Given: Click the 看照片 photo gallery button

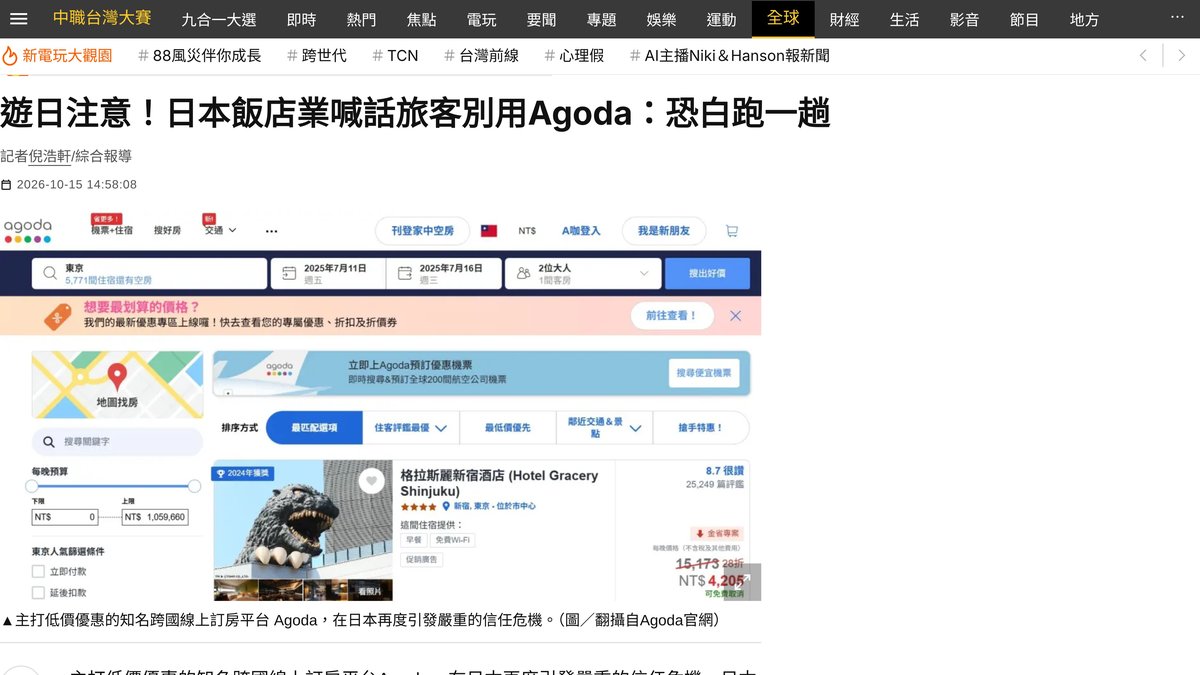Looking at the screenshot, I should click(x=370, y=590).
